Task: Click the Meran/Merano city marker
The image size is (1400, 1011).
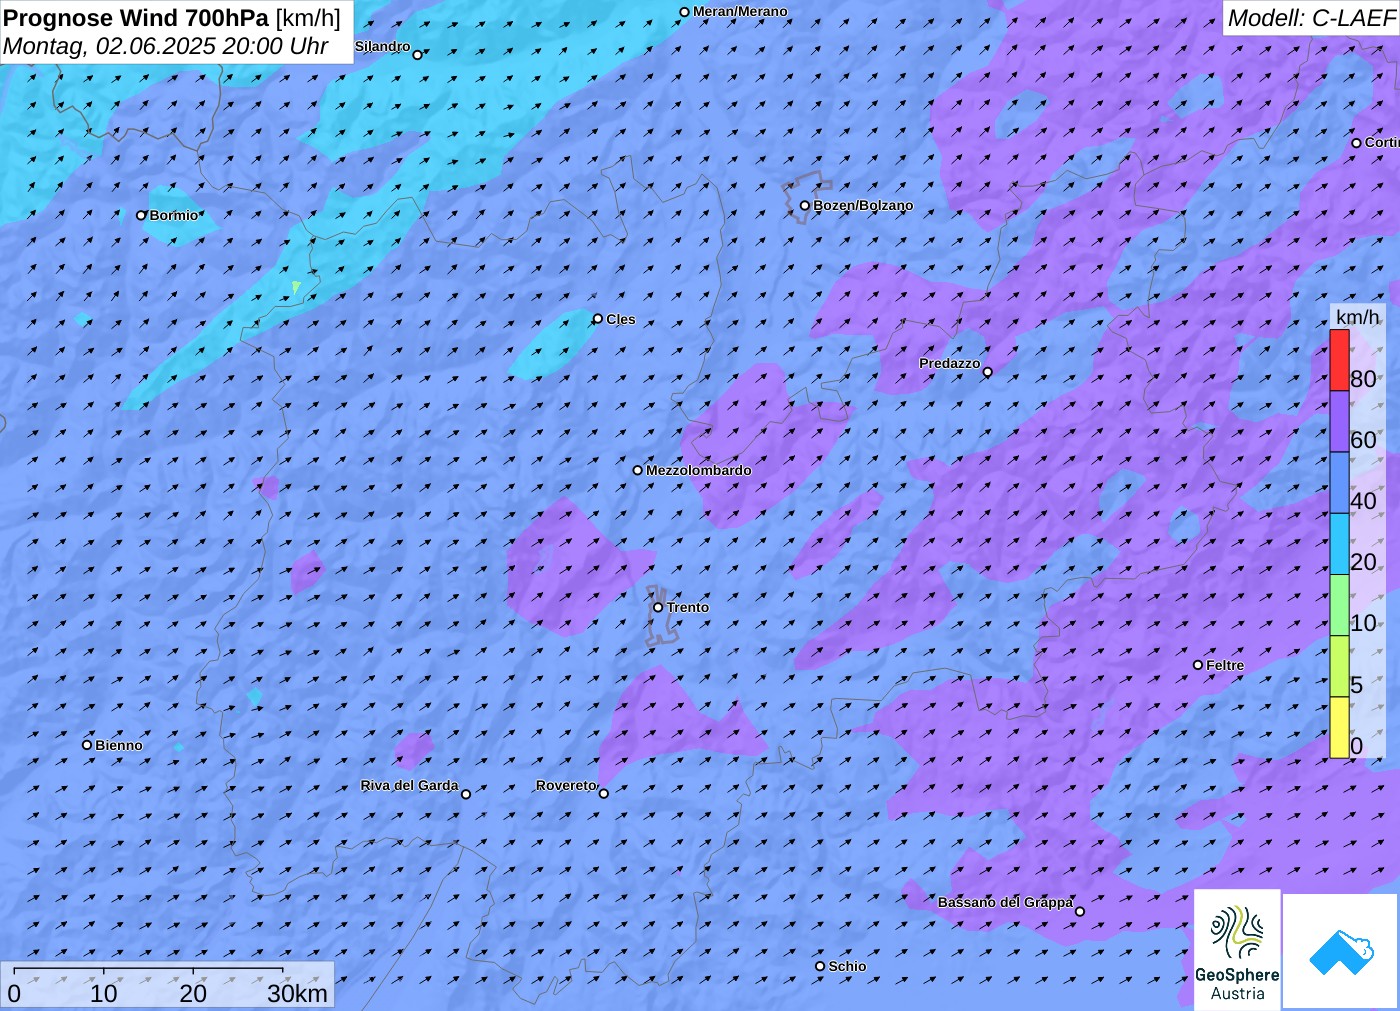Action: tap(685, 12)
